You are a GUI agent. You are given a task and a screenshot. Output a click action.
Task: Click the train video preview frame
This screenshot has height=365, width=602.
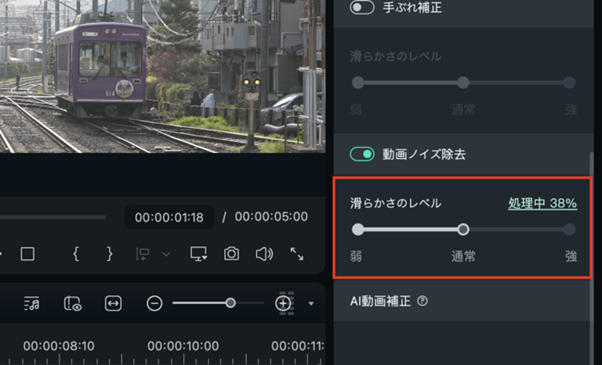[x=162, y=76]
